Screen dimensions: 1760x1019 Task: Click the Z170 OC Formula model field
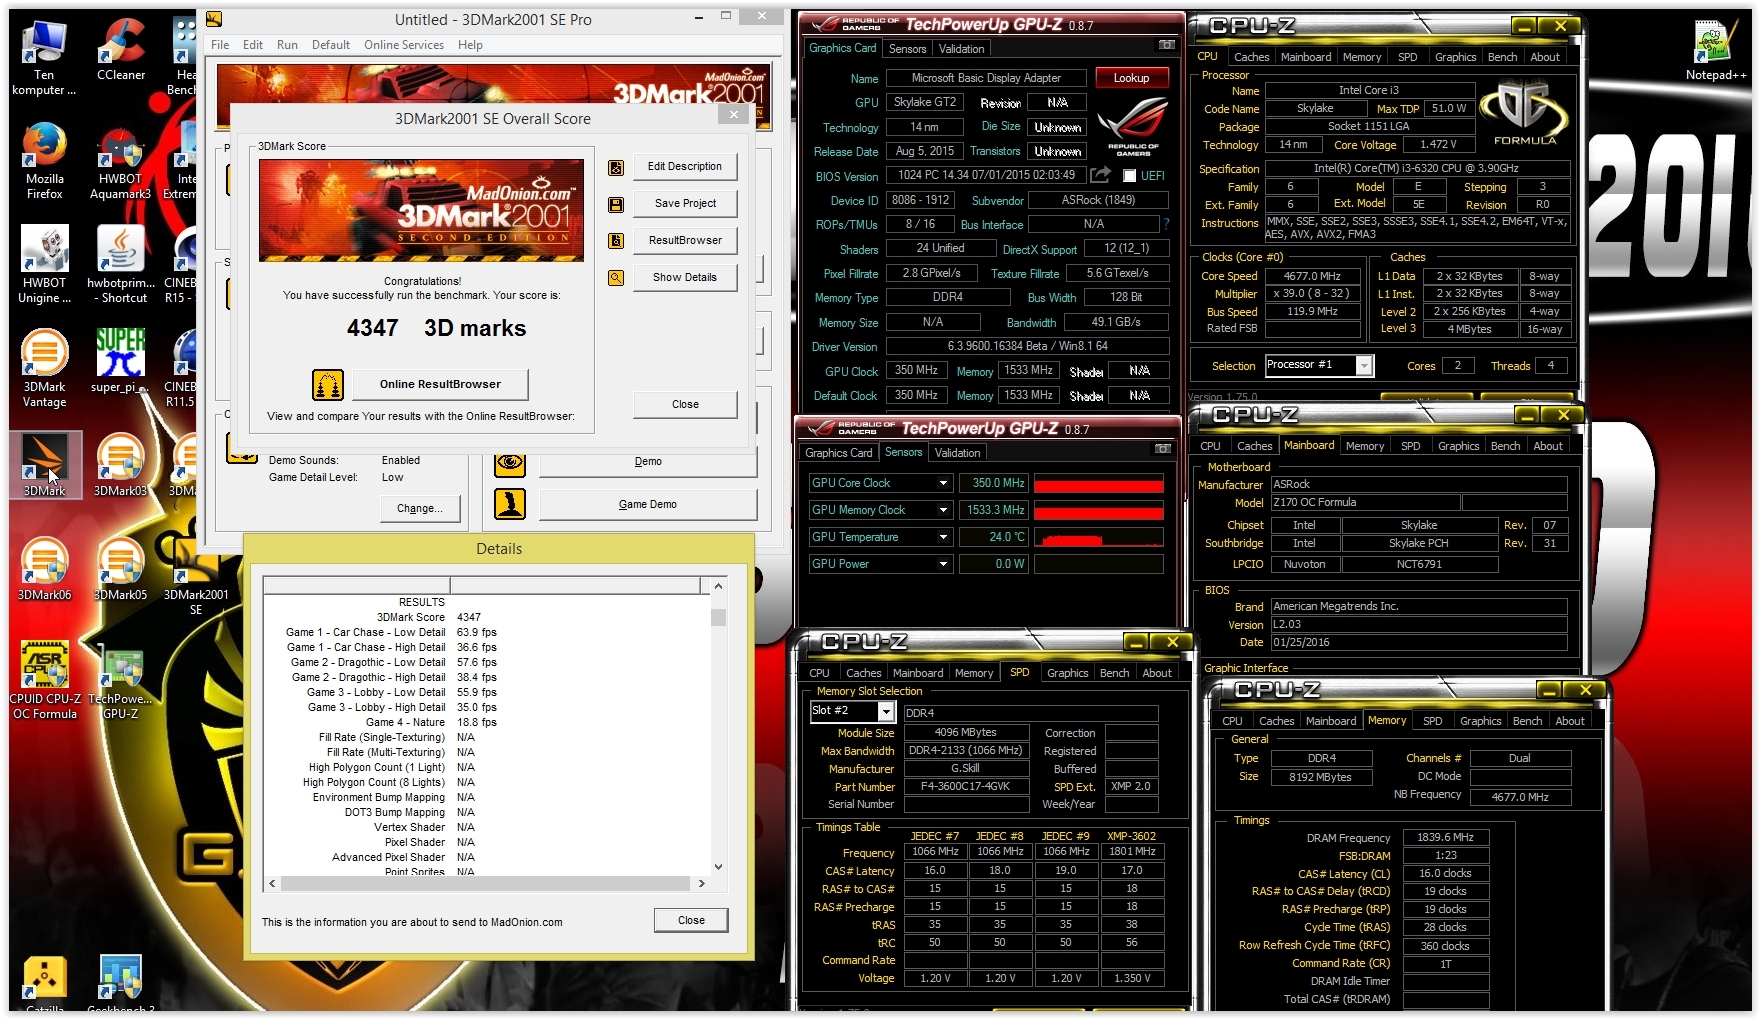1364,503
